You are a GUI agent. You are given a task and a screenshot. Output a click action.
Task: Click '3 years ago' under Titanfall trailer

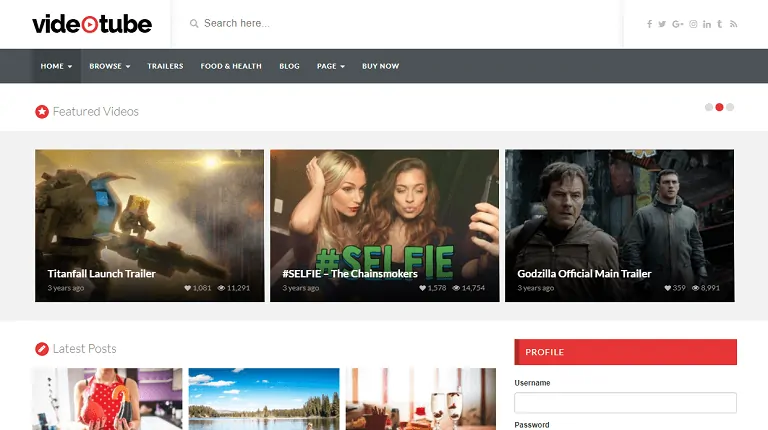[x=66, y=288]
